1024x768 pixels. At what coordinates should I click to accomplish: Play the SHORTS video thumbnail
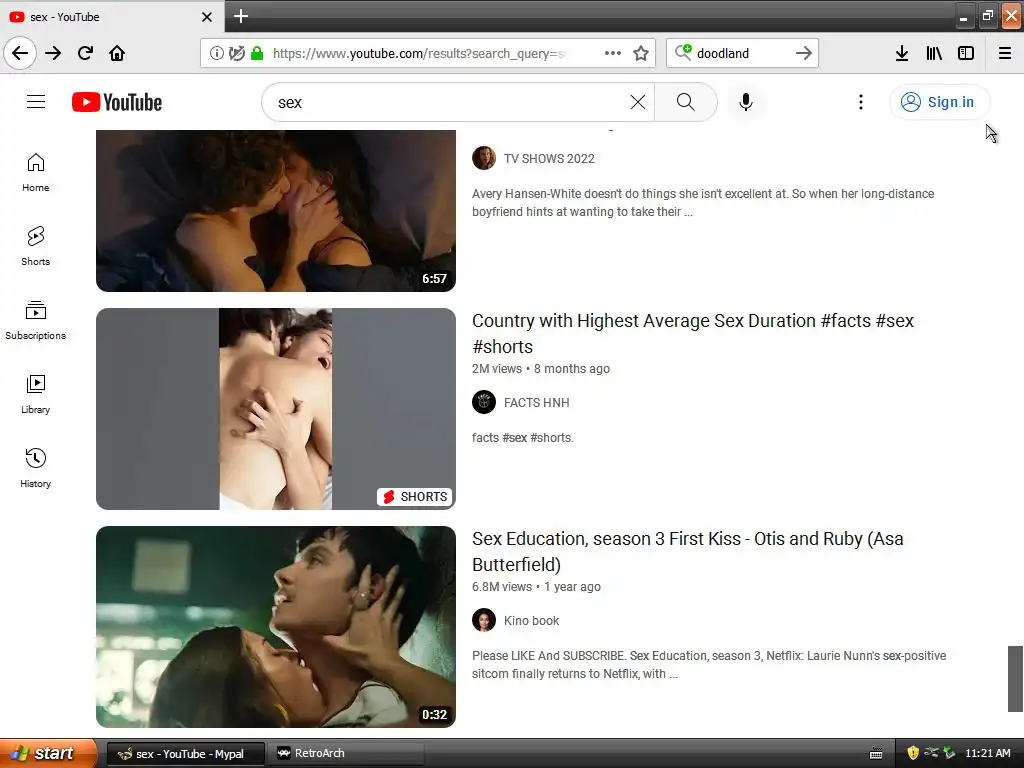[276, 409]
